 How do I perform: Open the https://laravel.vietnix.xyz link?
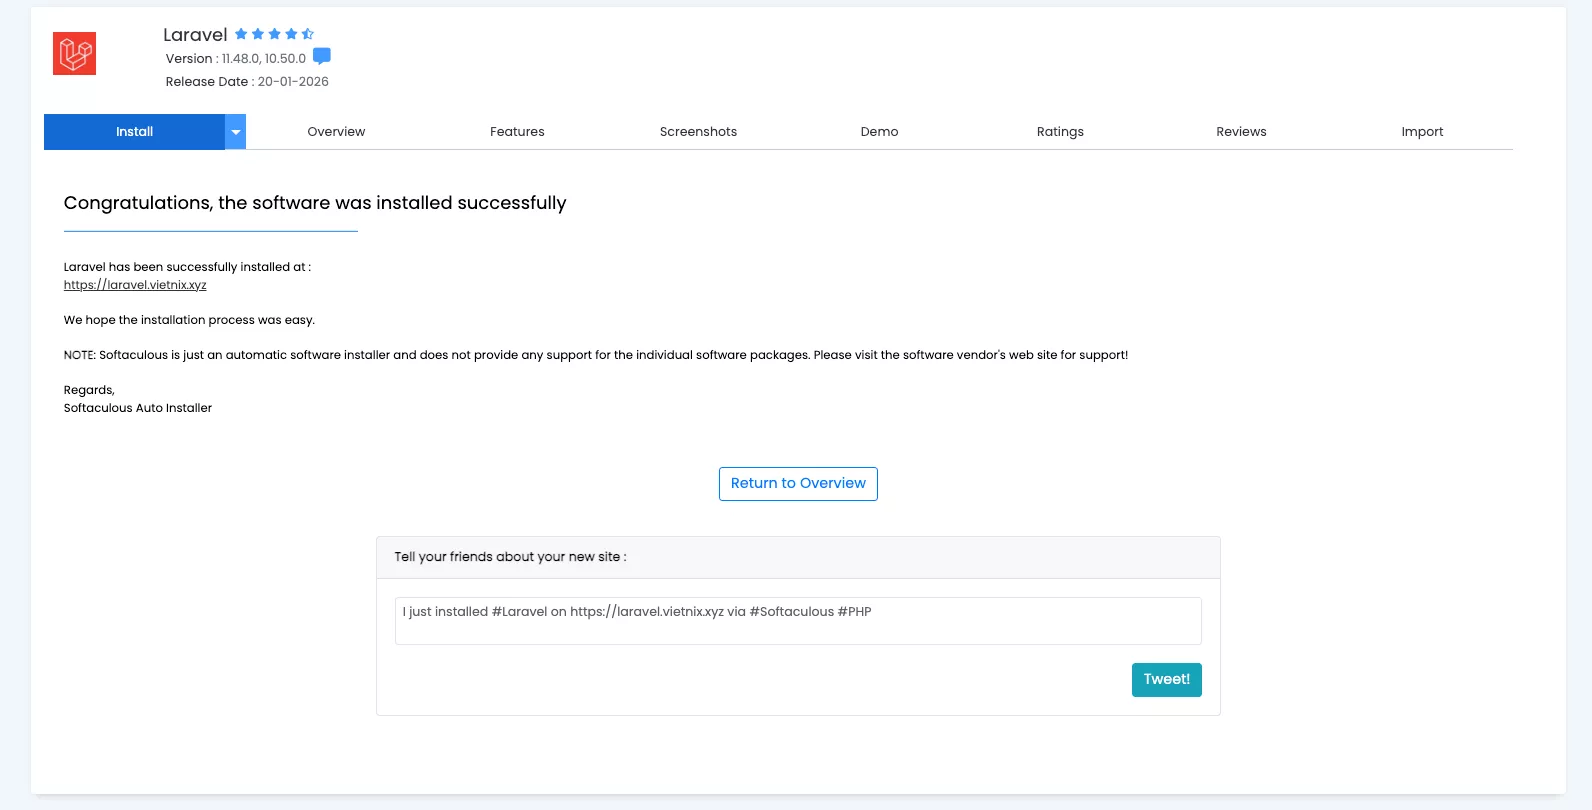point(135,284)
